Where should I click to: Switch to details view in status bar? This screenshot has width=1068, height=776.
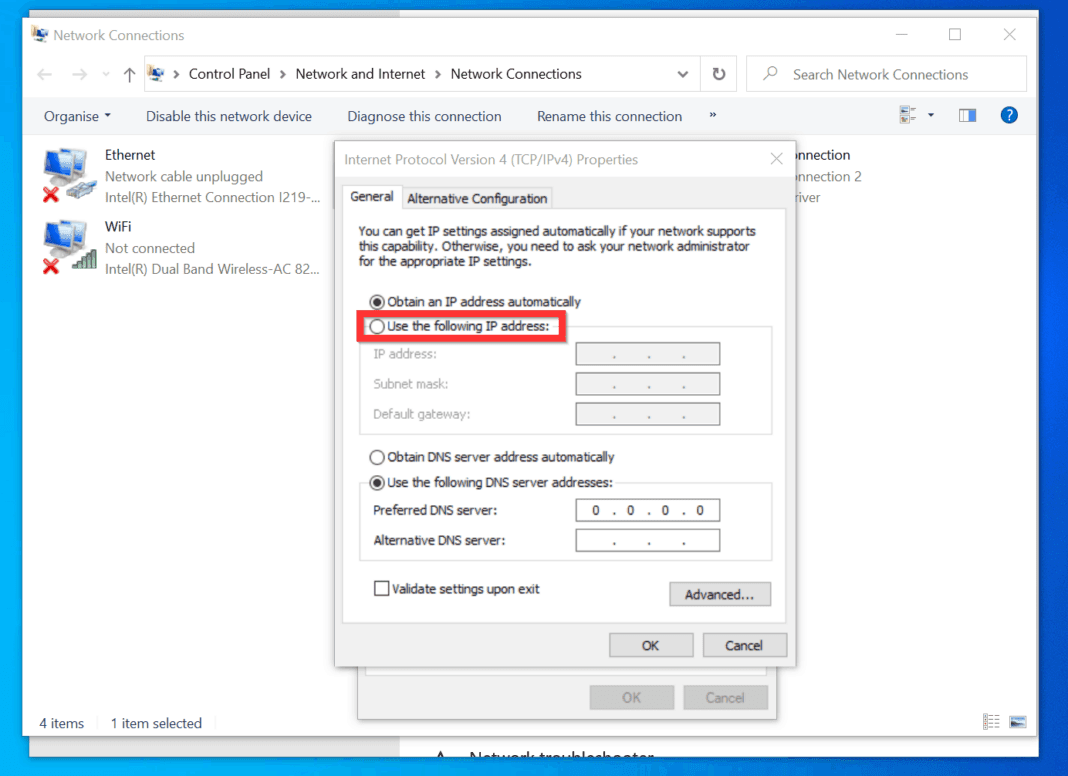click(991, 721)
